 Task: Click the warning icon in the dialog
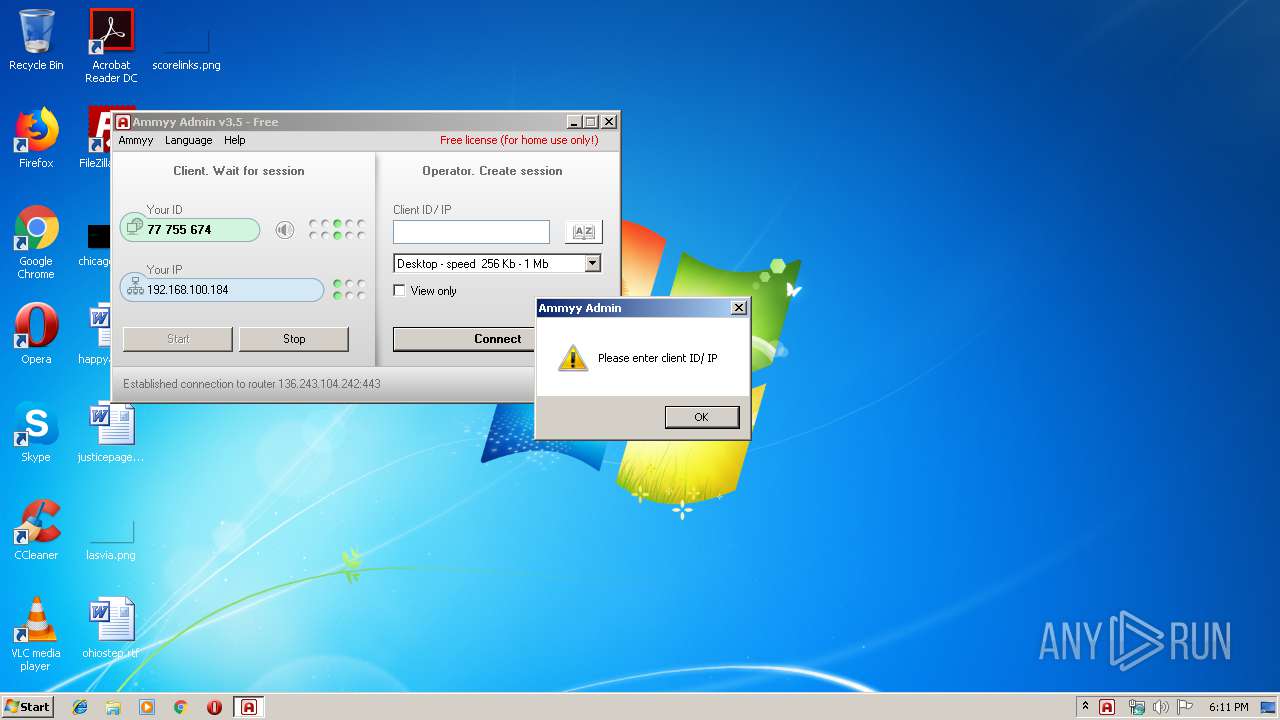[x=572, y=358]
